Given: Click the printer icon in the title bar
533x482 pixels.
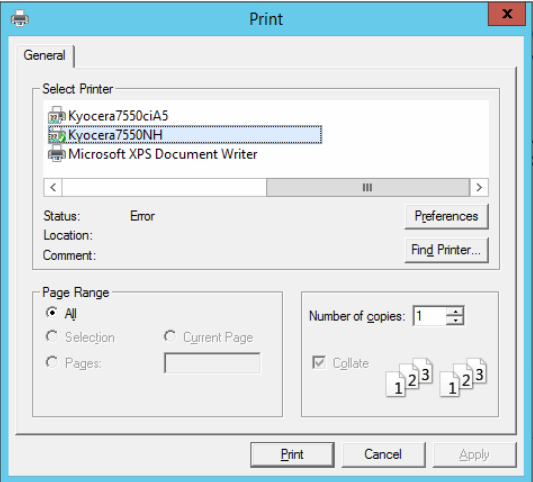Looking at the screenshot, I should [x=20, y=18].
